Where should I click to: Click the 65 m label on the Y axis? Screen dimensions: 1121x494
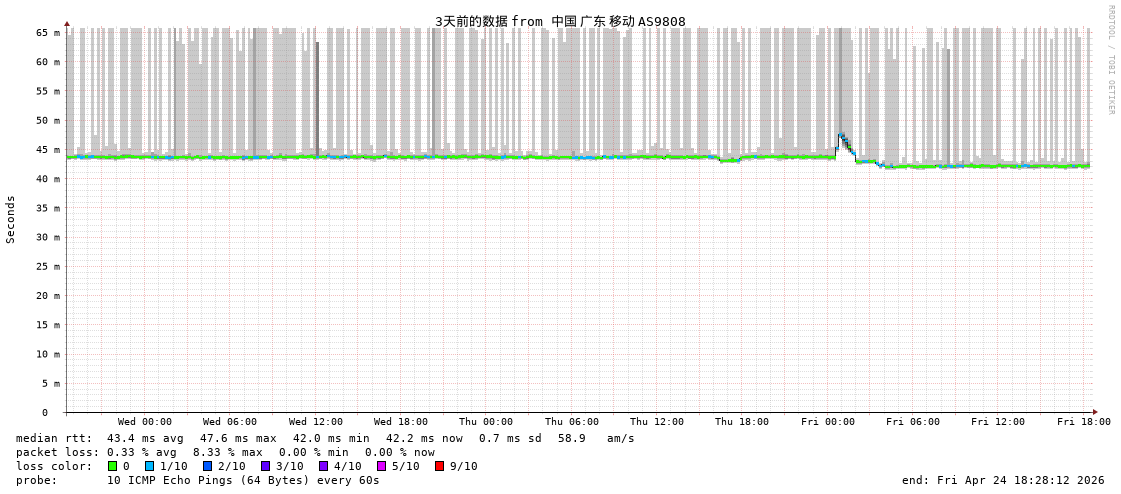[48, 33]
